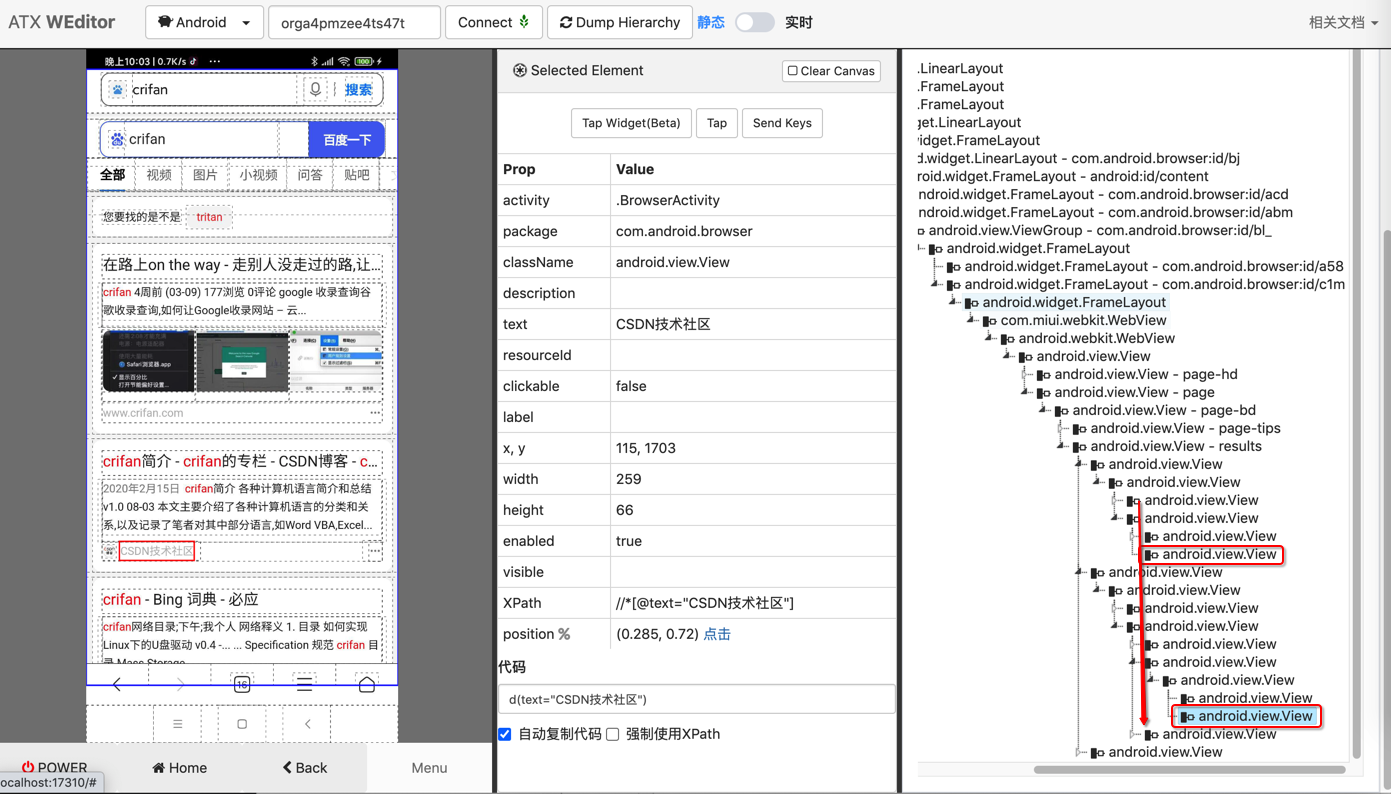Click the Home button

pos(180,767)
